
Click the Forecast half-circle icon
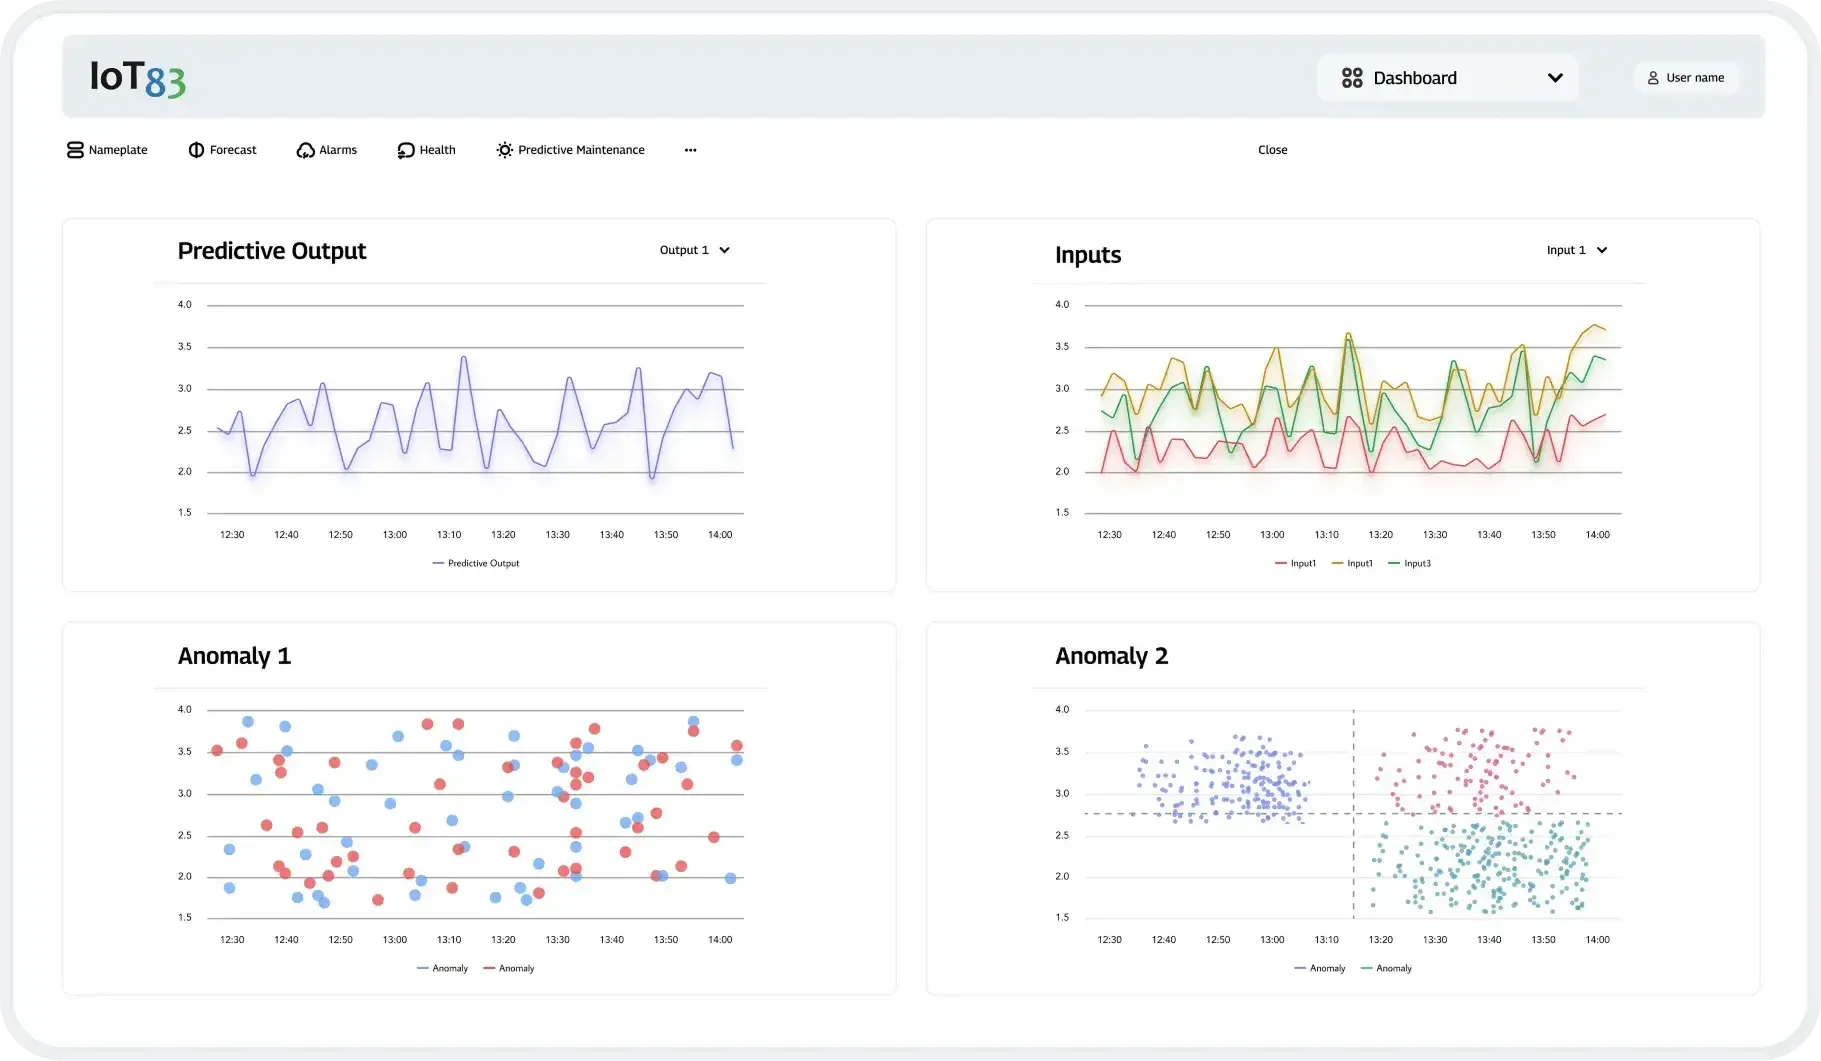(x=196, y=150)
